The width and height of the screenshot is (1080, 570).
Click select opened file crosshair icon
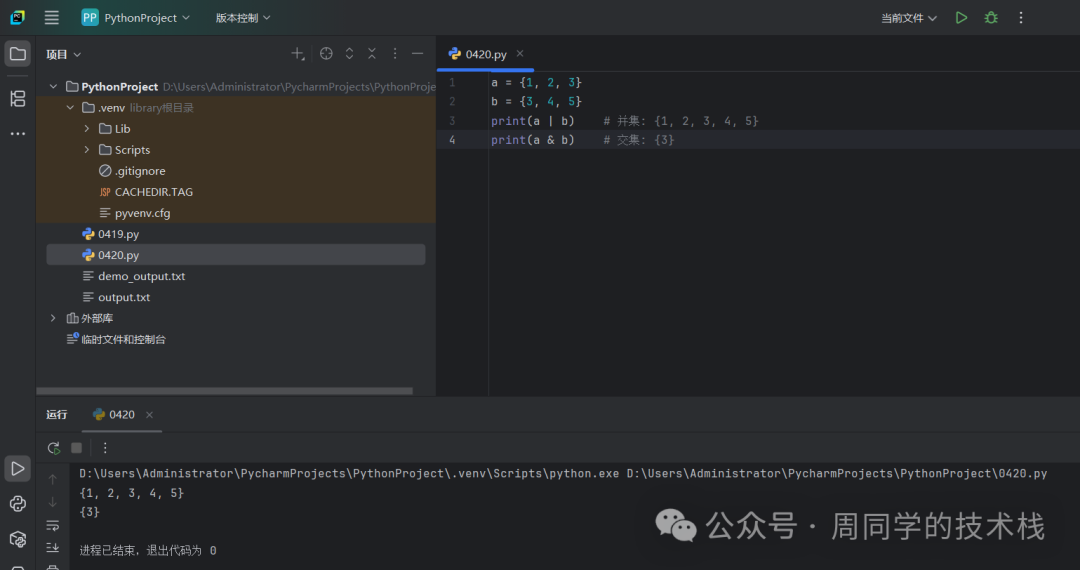click(326, 54)
